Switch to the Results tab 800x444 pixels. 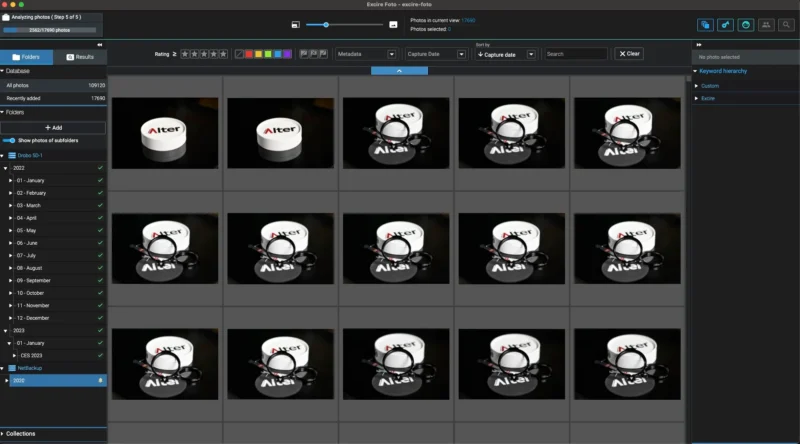tap(80, 57)
